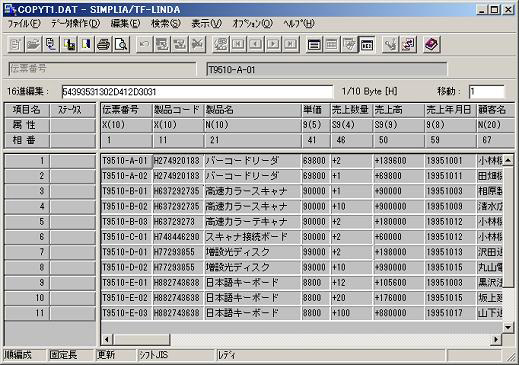Go to the next record with the toolbar arrow
519x365 pixels.
[x=273, y=44]
